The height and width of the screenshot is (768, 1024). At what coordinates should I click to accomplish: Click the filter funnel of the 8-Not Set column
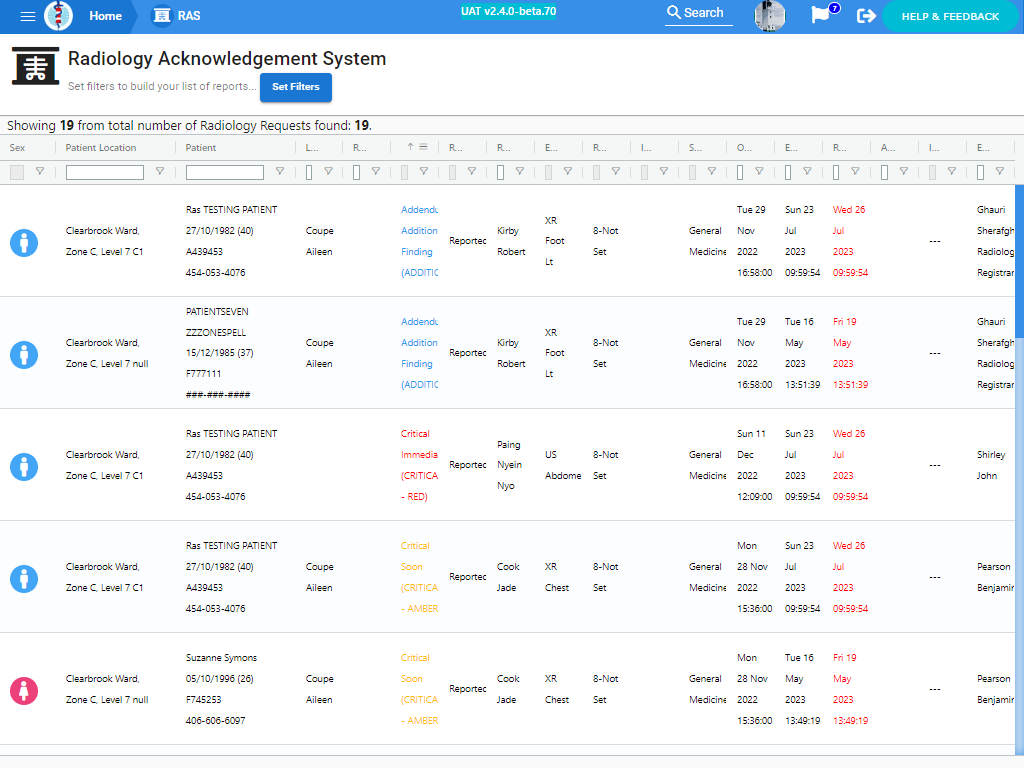click(x=616, y=172)
